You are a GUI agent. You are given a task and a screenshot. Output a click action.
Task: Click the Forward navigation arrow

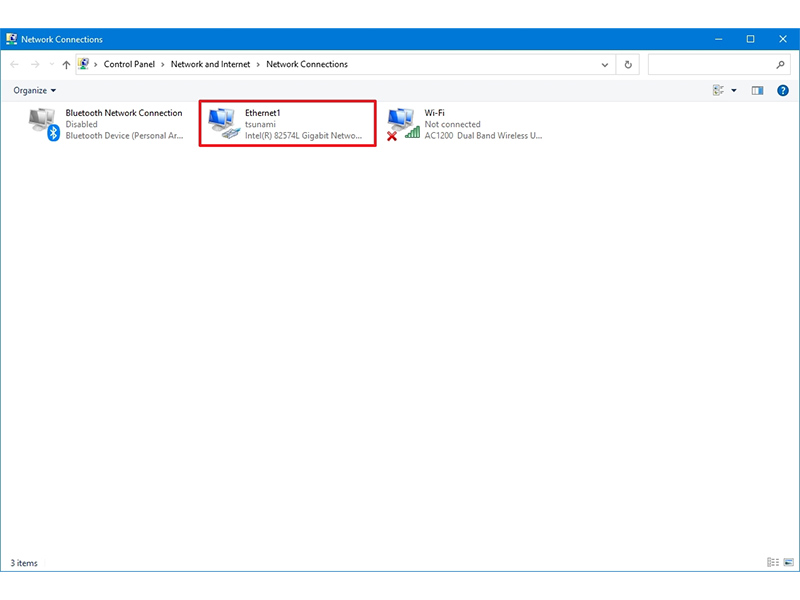35,64
